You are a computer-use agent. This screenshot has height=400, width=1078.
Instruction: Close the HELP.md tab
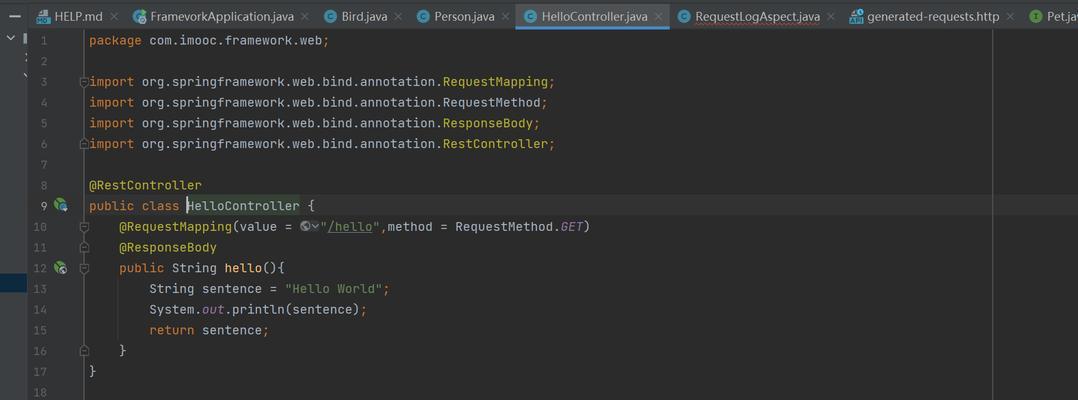coord(114,16)
